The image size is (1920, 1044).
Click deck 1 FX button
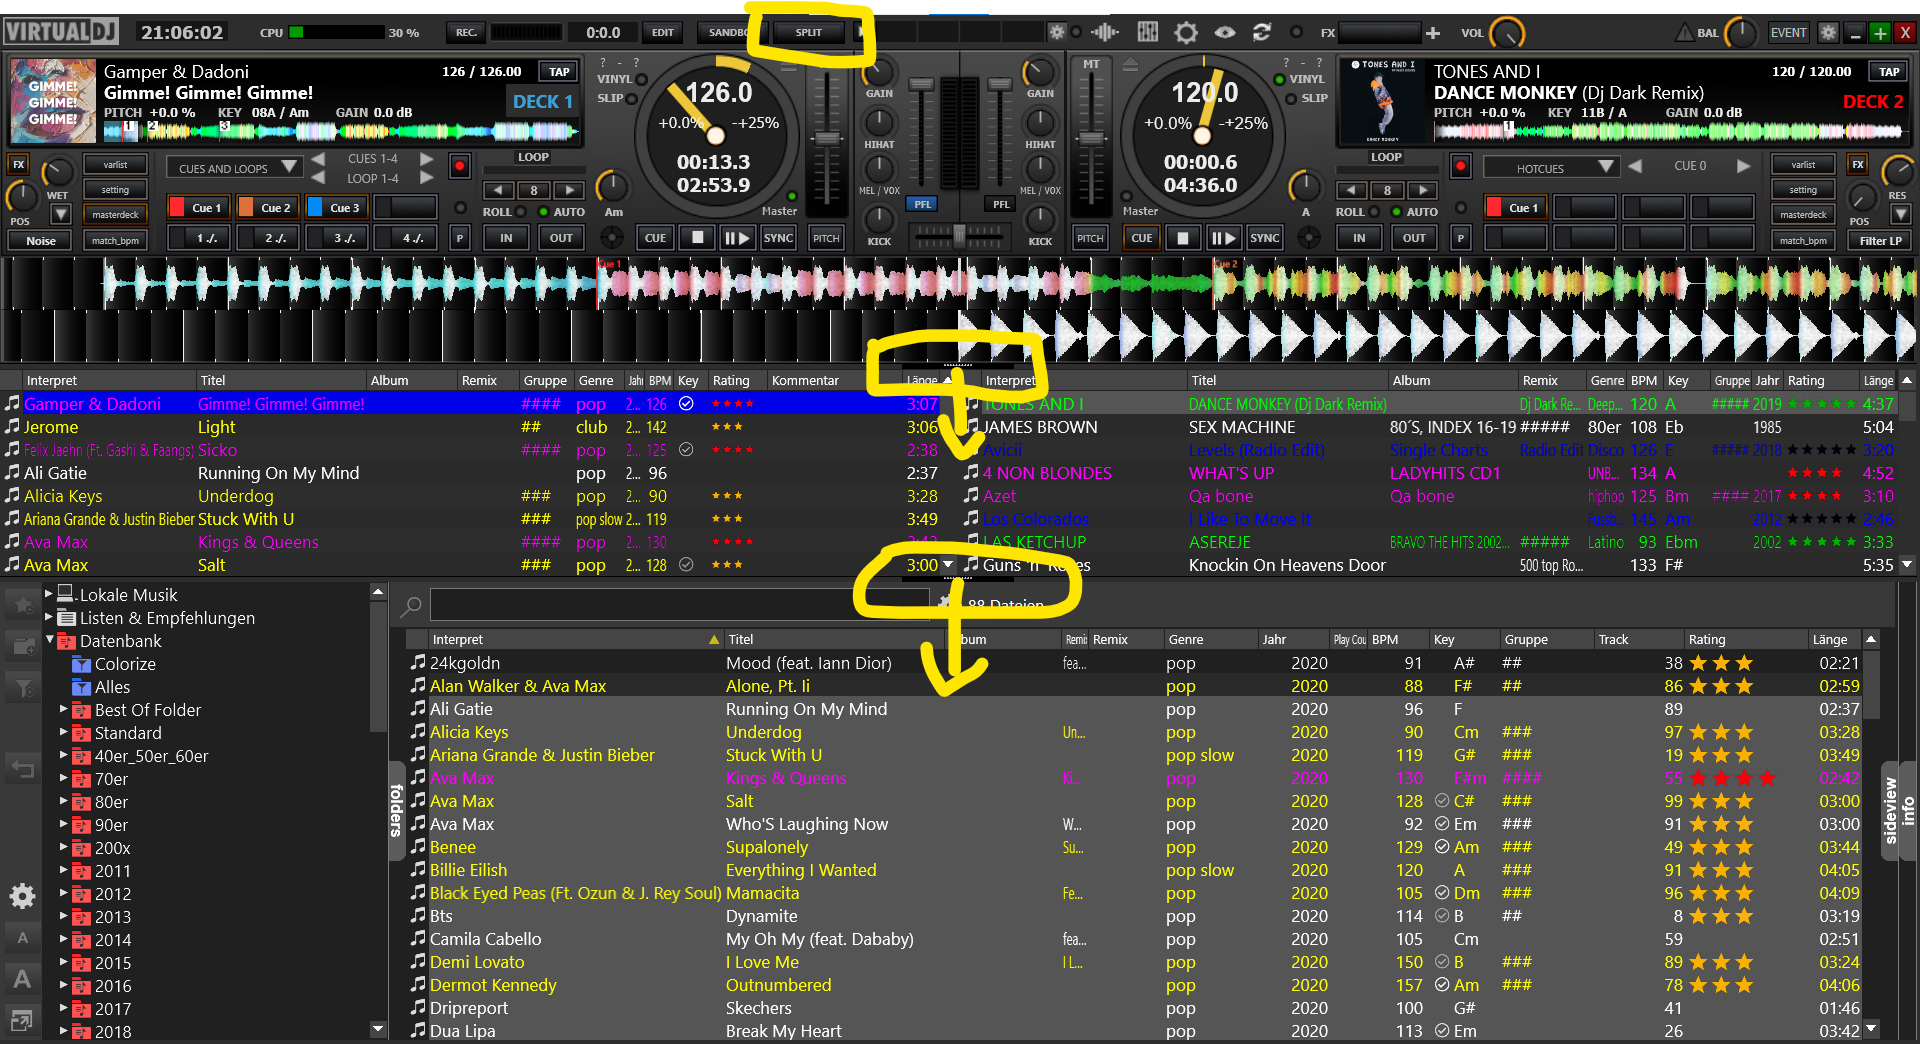[x=18, y=164]
